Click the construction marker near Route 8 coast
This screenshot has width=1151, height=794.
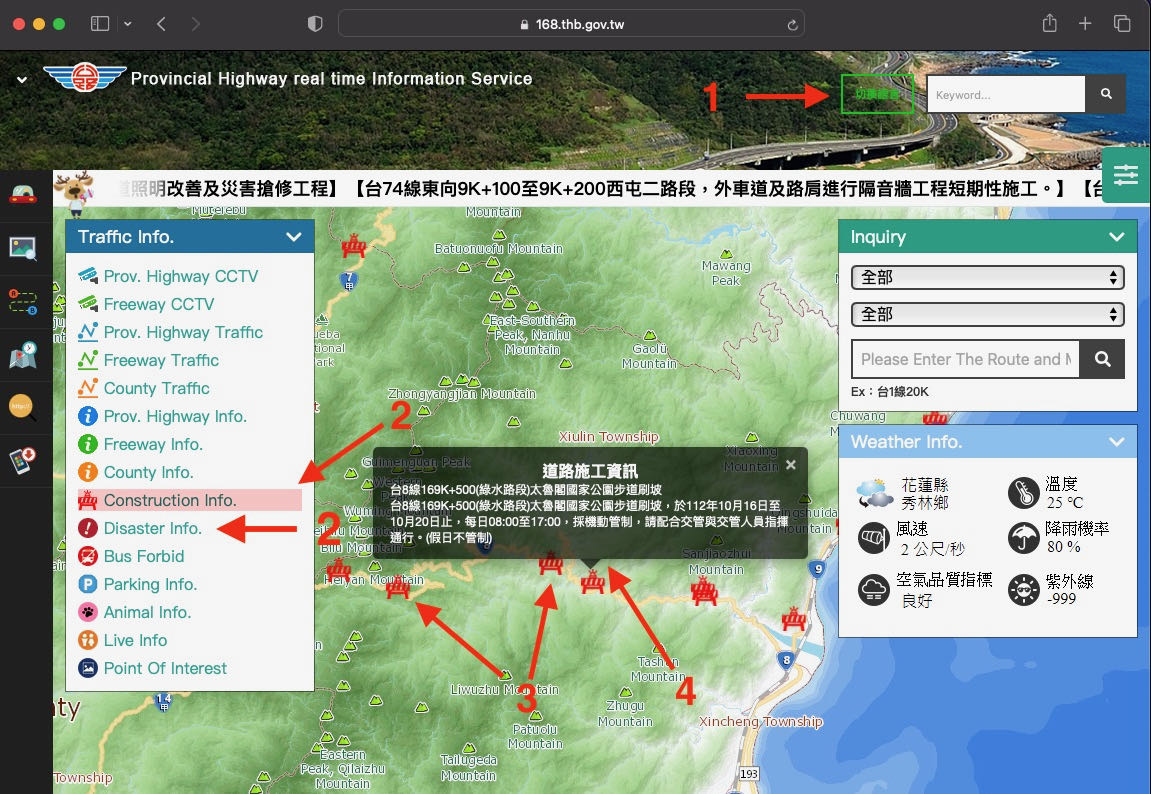tap(794, 619)
